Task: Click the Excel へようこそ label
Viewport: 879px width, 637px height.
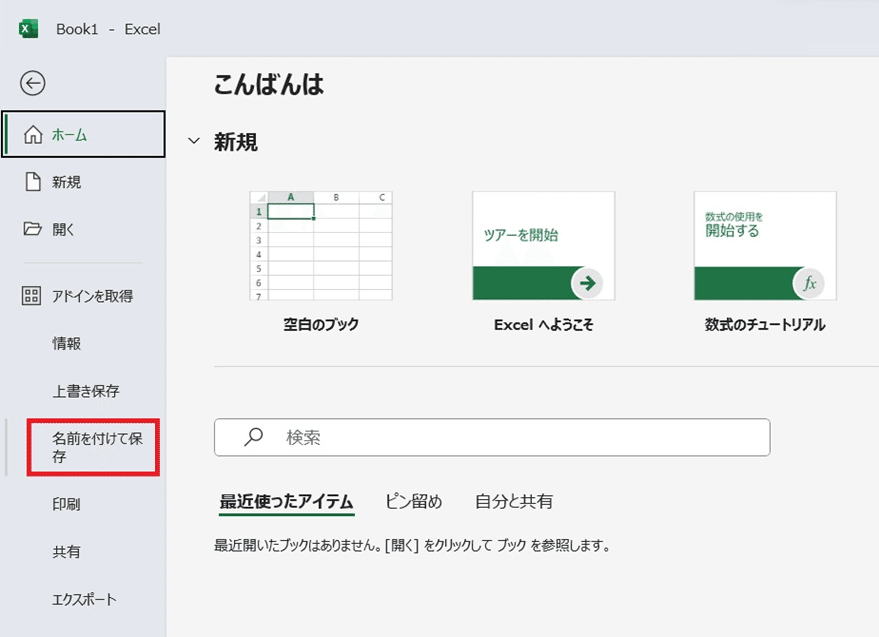Action: pyautogui.click(x=543, y=324)
